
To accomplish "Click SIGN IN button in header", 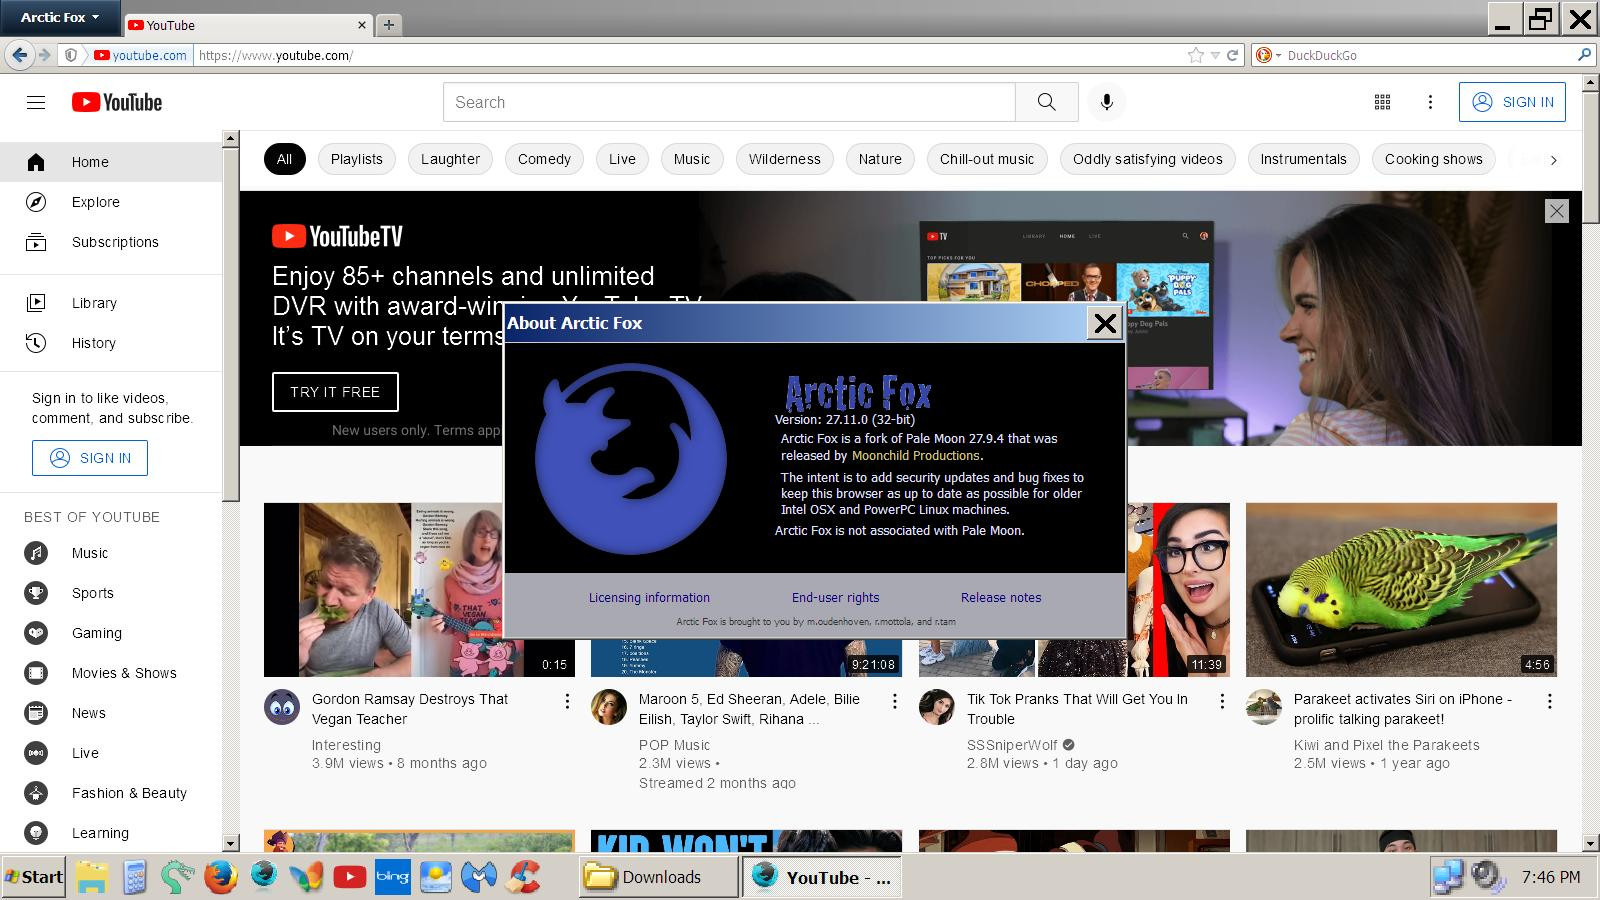I will click(x=1512, y=102).
